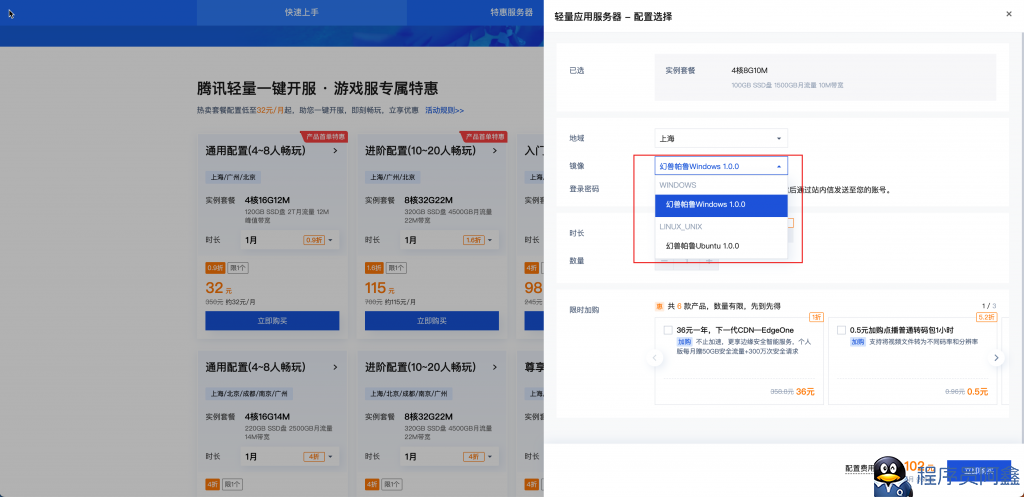Open the chevron on the 4核16G14M 通用配置 card
1024x497 pixels.
pyautogui.click(x=335, y=366)
